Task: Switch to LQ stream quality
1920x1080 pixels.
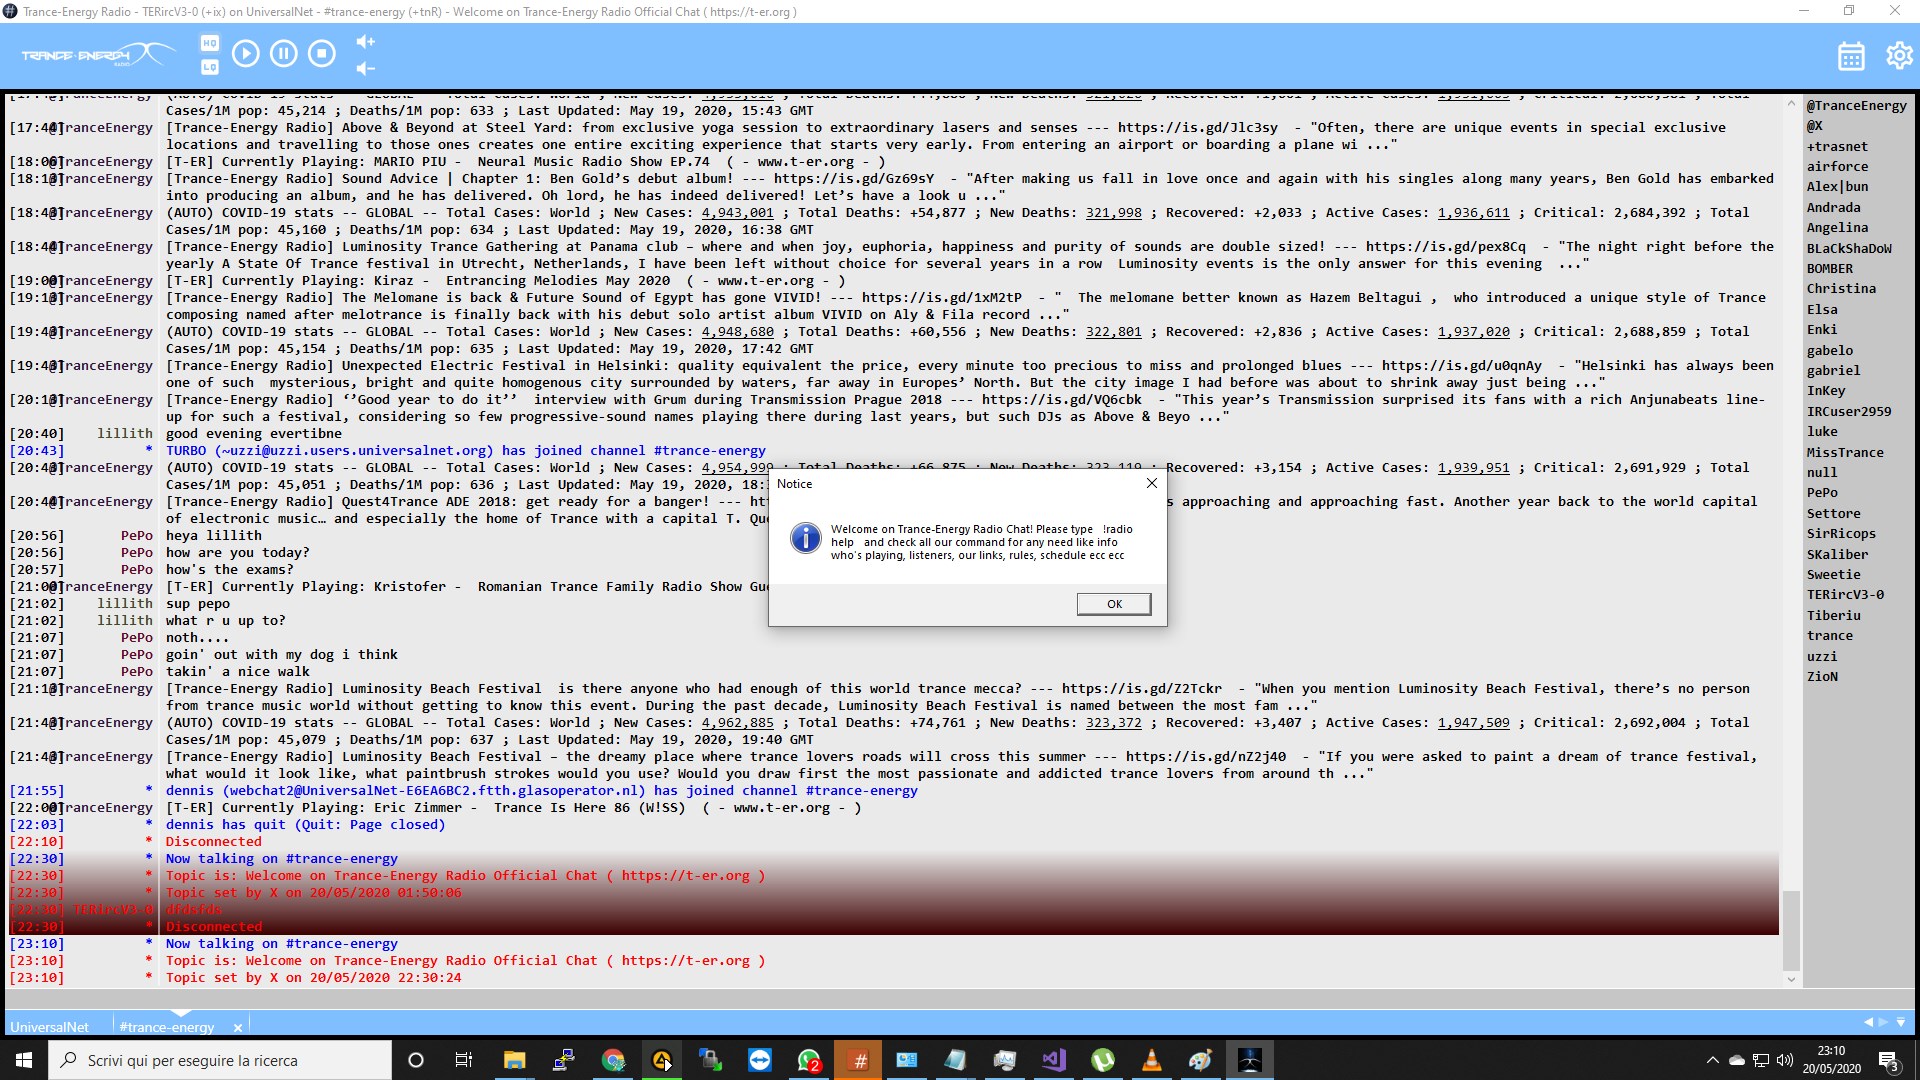Action: (209, 67)
